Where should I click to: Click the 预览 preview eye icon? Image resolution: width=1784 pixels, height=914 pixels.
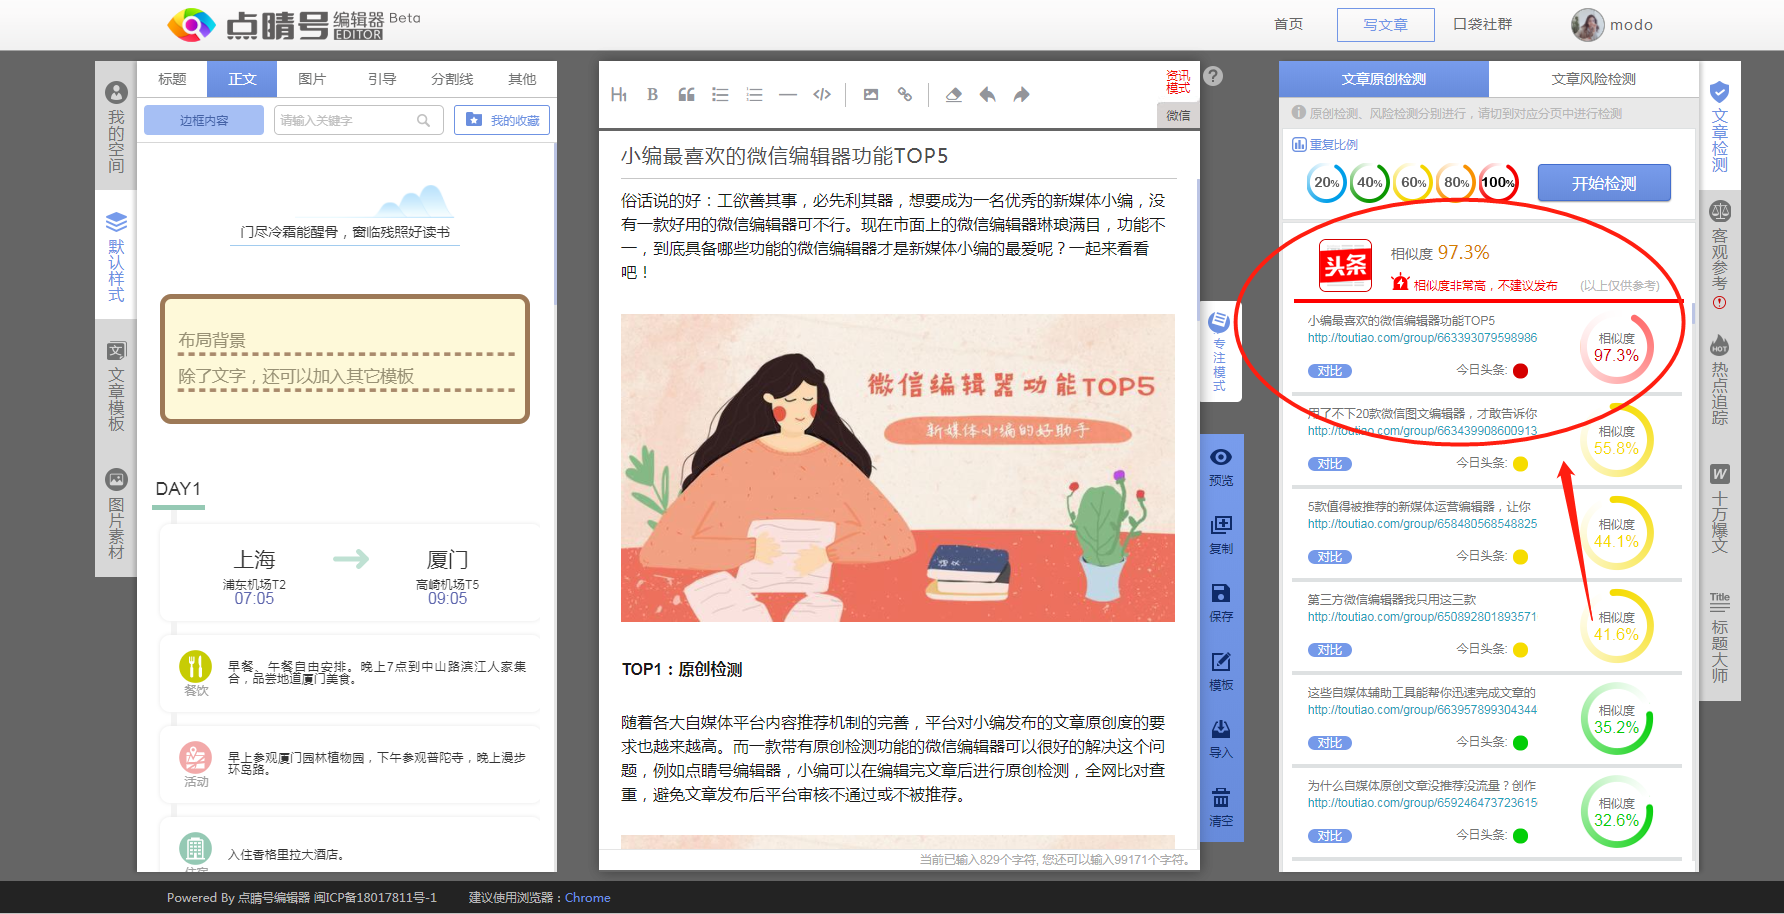click(1221, 466)
